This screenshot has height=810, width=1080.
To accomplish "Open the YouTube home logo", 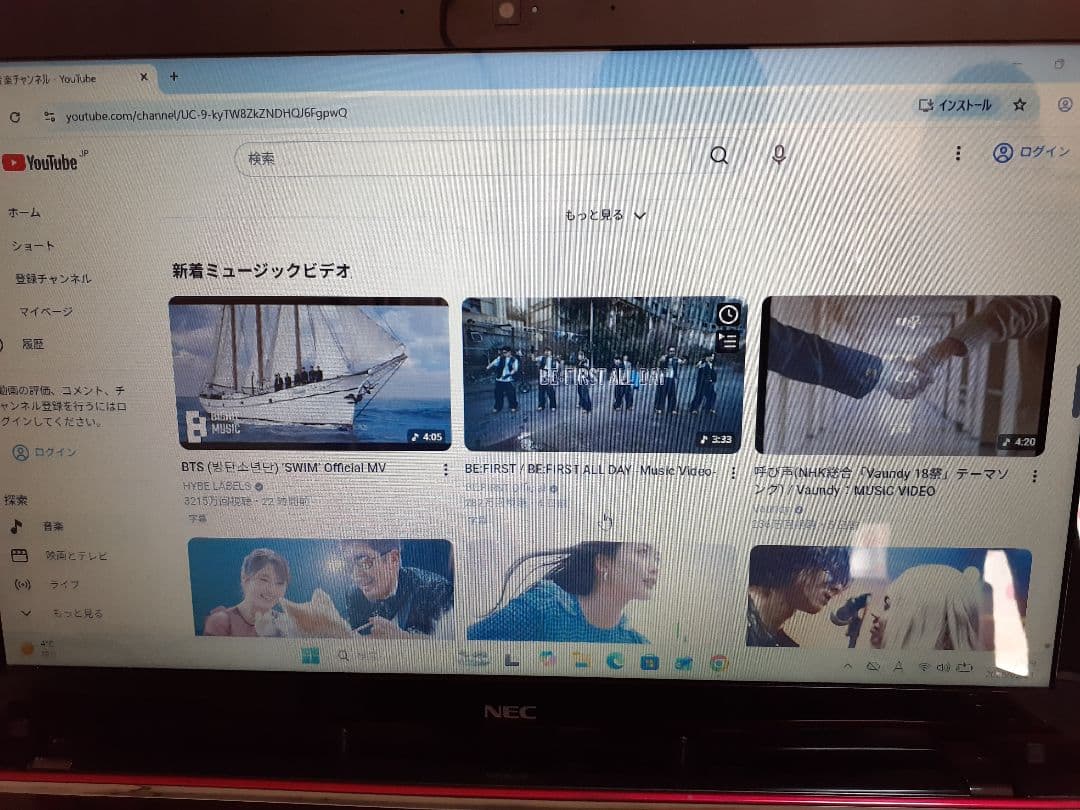I will [x=40, y=163].
